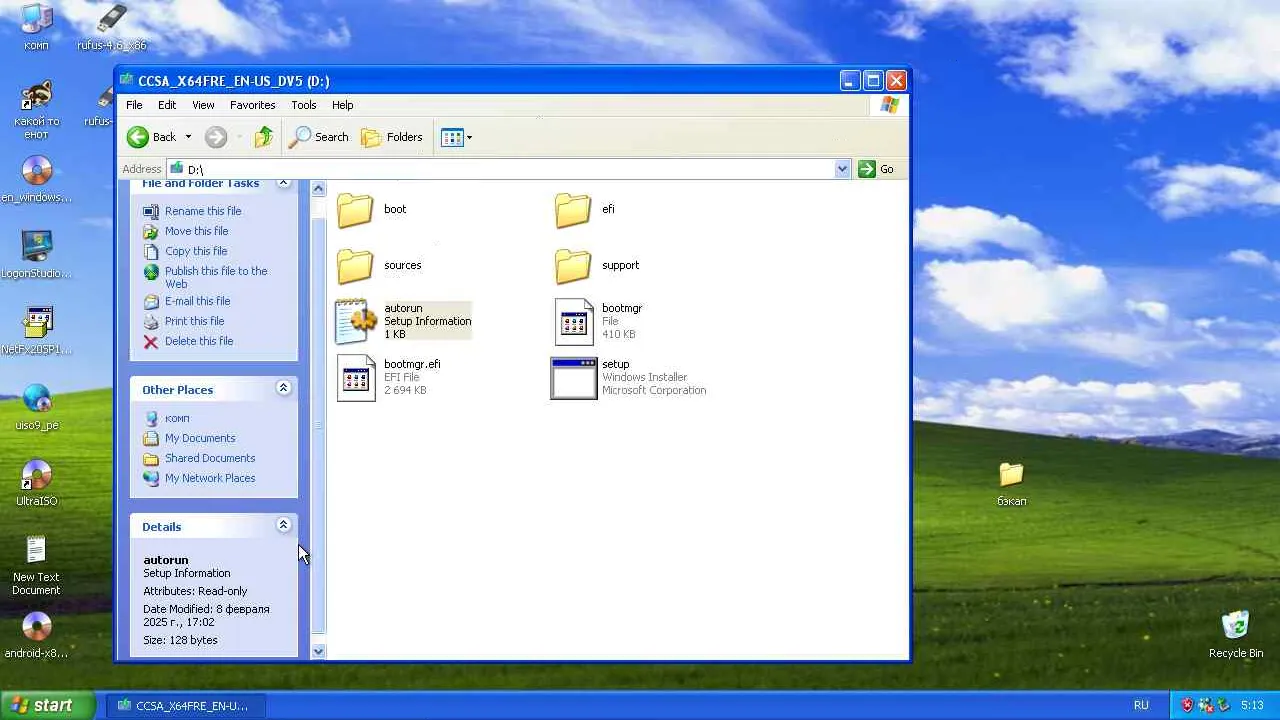Select the en_windows disc image icon
This screenshot has height=720, width=1280.
click(36, 180)
